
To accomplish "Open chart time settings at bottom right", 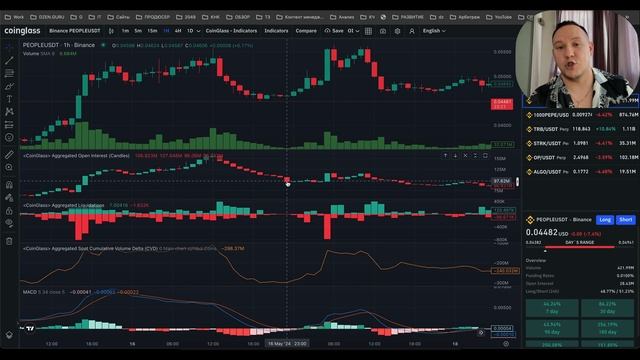I will point(506,344).
